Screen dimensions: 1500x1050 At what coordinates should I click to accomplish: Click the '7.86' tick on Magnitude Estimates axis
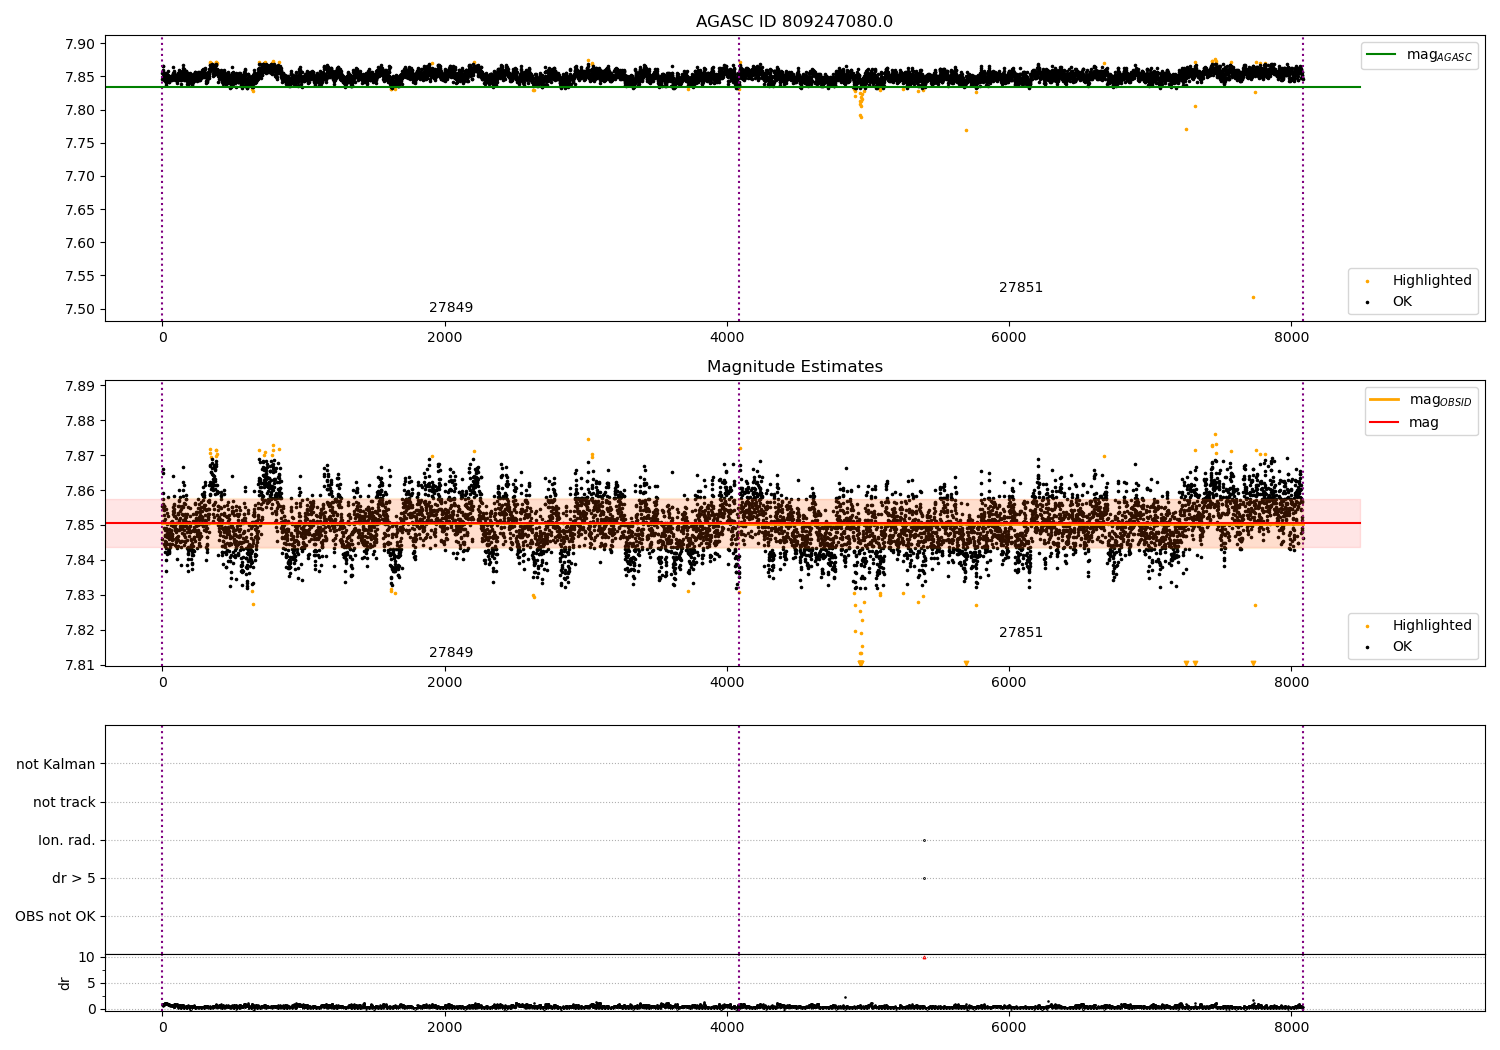coord(79,491)
